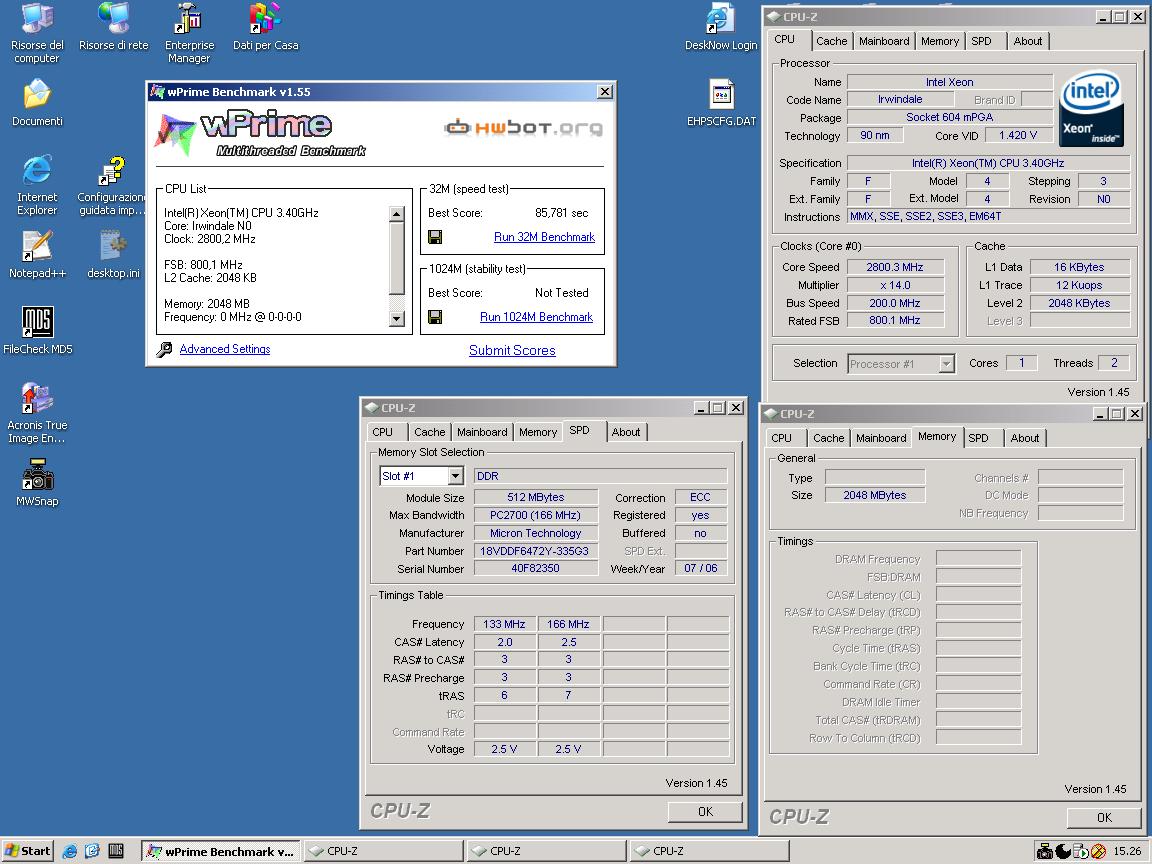Click the Socket 604 mPGA package field

click(x=949, y=118)
